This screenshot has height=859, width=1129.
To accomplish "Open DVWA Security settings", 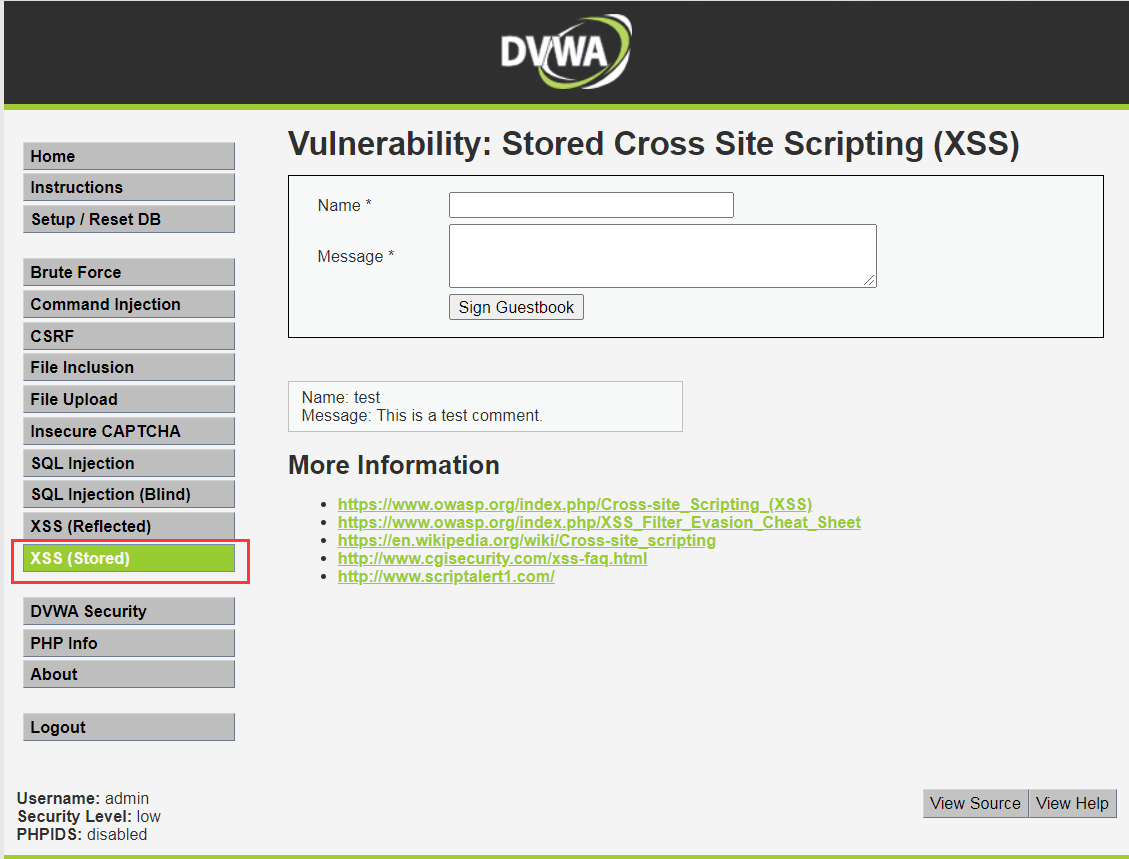I will click(x=128, y=611).
